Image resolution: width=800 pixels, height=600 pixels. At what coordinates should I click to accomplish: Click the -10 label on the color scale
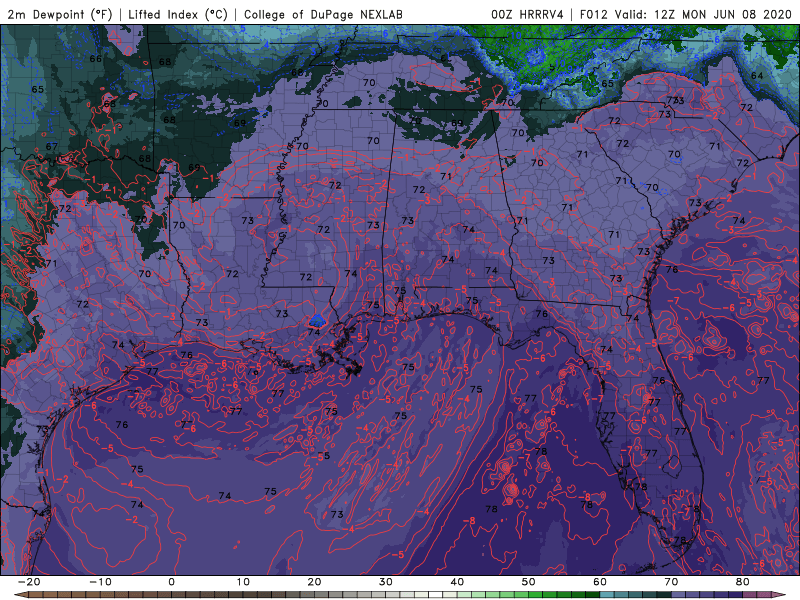[x=100, y=582]
